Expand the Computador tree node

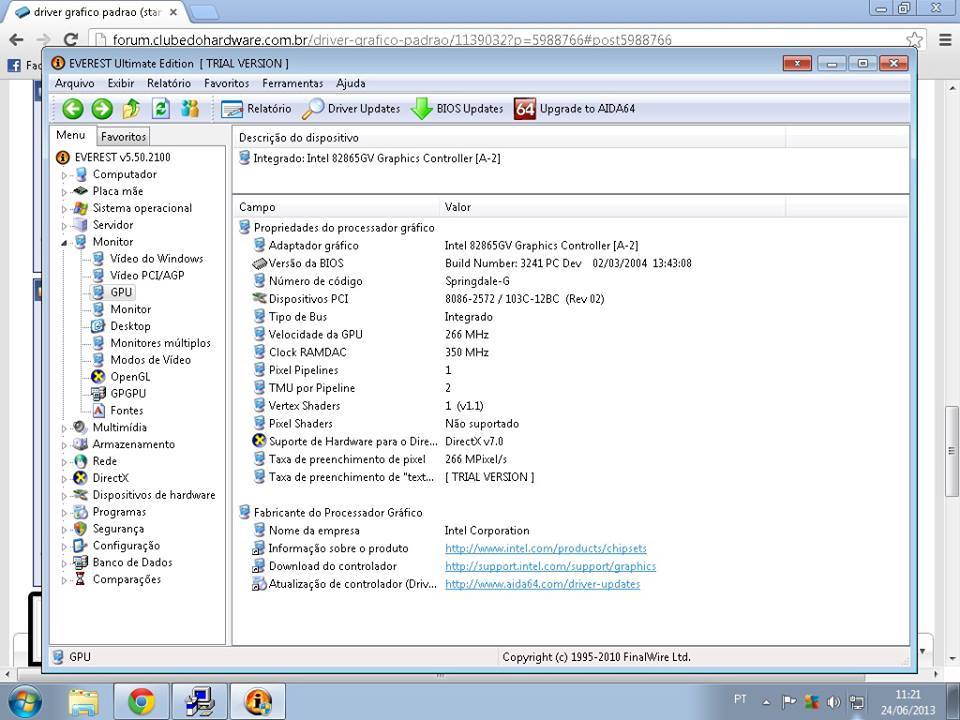[64, 175]
